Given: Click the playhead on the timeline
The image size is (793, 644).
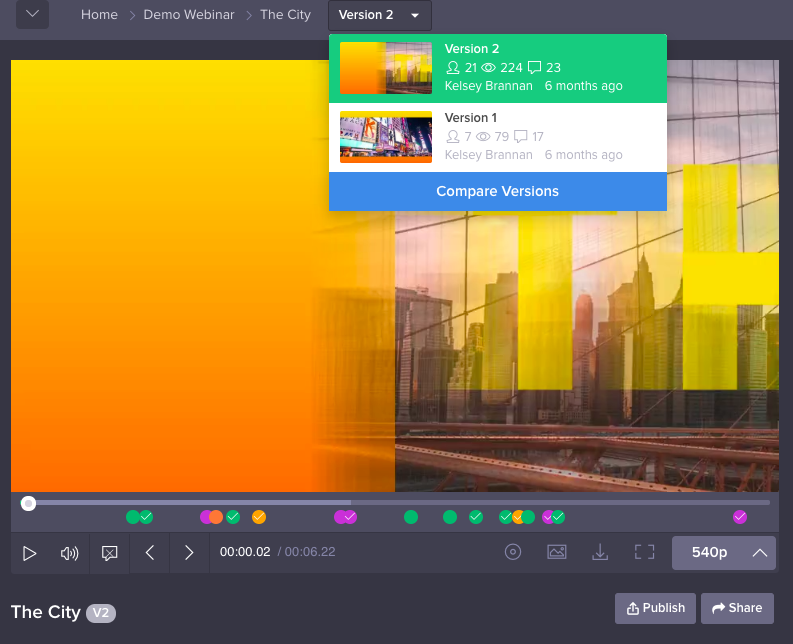Looking at the screenshot, I should [x=29, y=503].
